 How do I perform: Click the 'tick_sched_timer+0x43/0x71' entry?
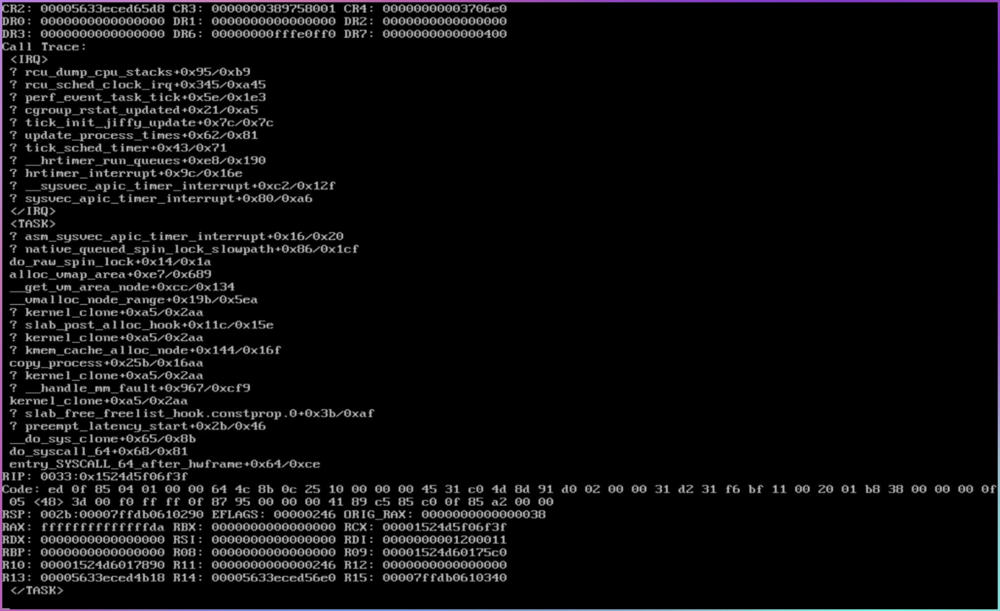[x=119, y=148]
